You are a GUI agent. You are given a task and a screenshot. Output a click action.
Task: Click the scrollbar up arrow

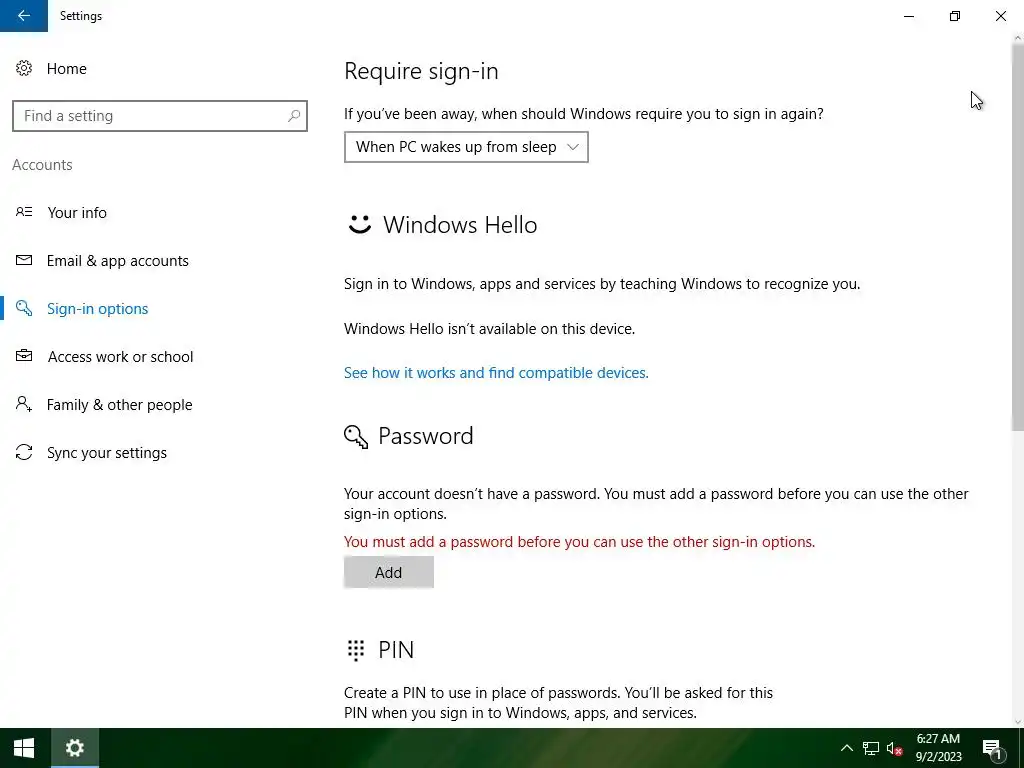click(x=1017, y=38)
